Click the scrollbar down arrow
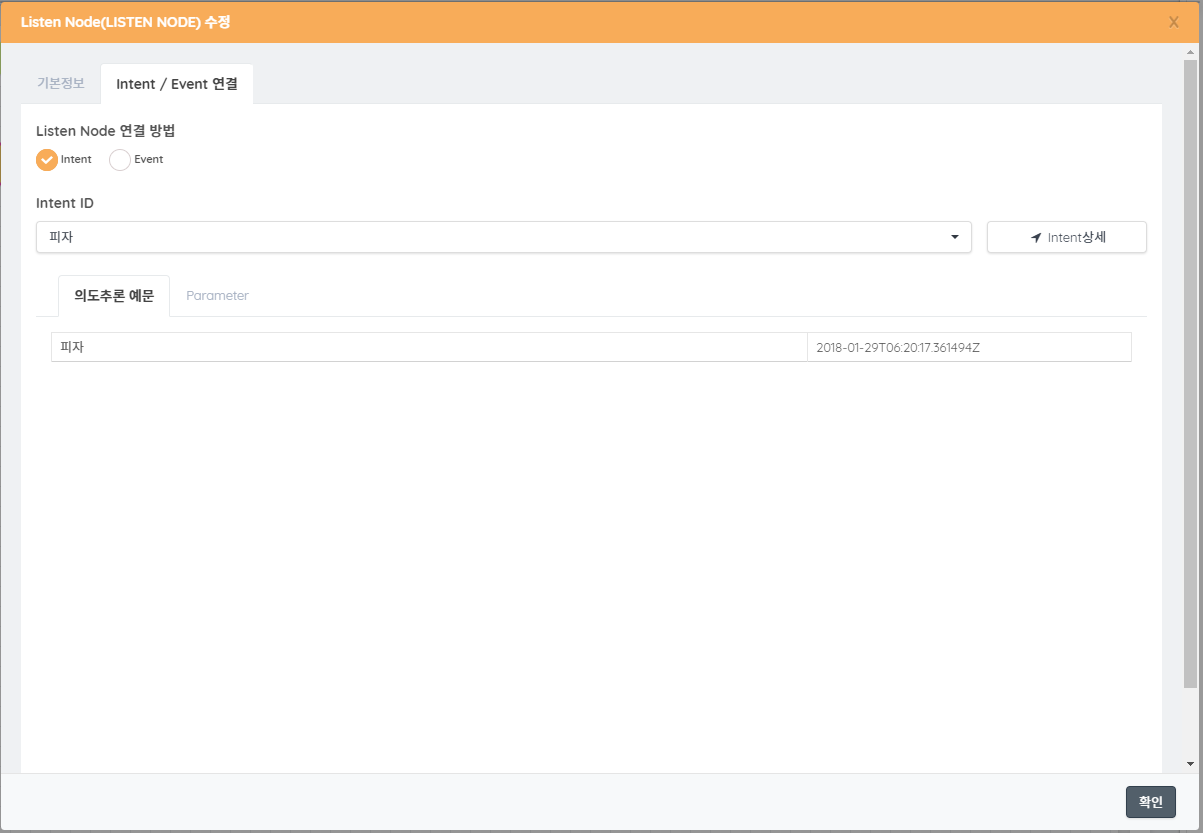The height and width of the screenshot is (833, 1203). [x=1190, y=764]
